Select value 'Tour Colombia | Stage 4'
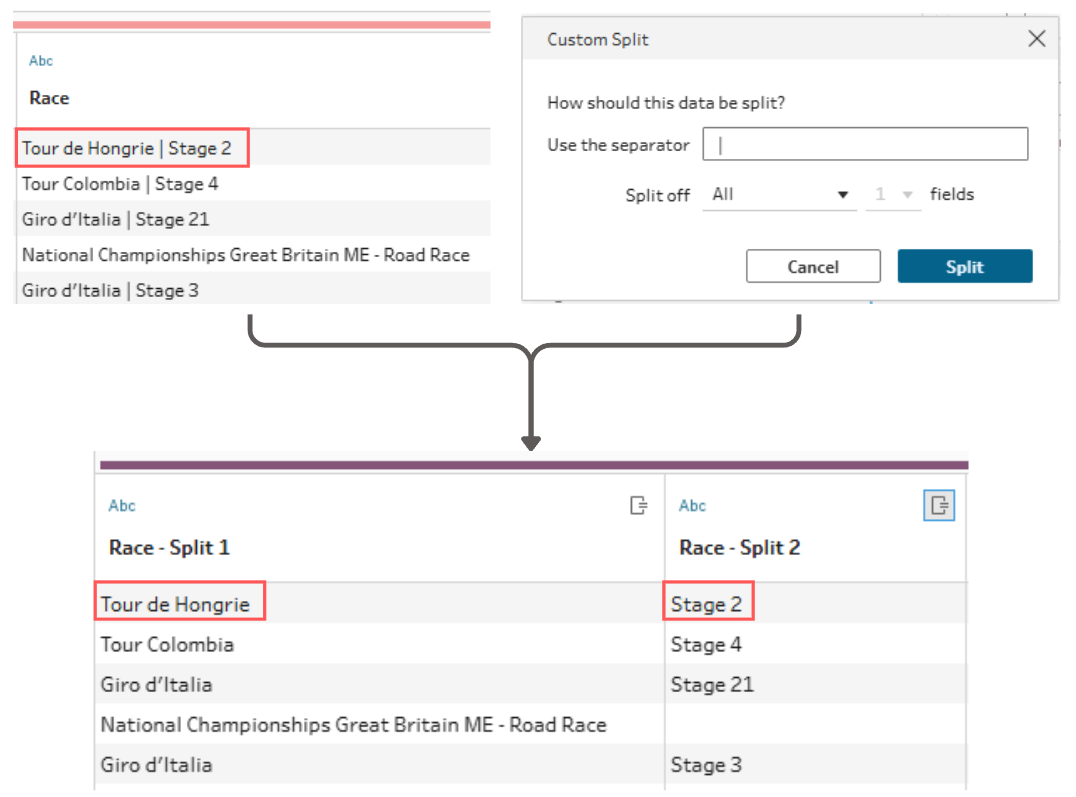This screenshot has height=797, width=1076. tap(119, 183)
